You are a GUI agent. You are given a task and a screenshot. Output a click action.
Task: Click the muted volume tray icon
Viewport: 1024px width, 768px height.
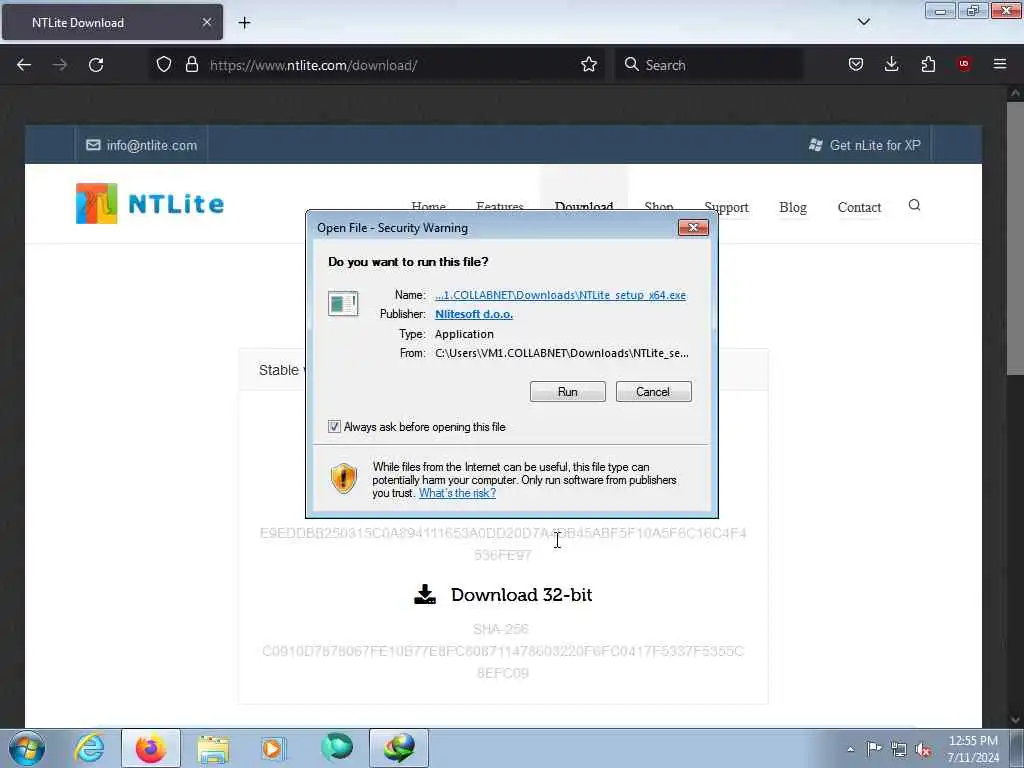pyautogui.click(x=923, y=749)
